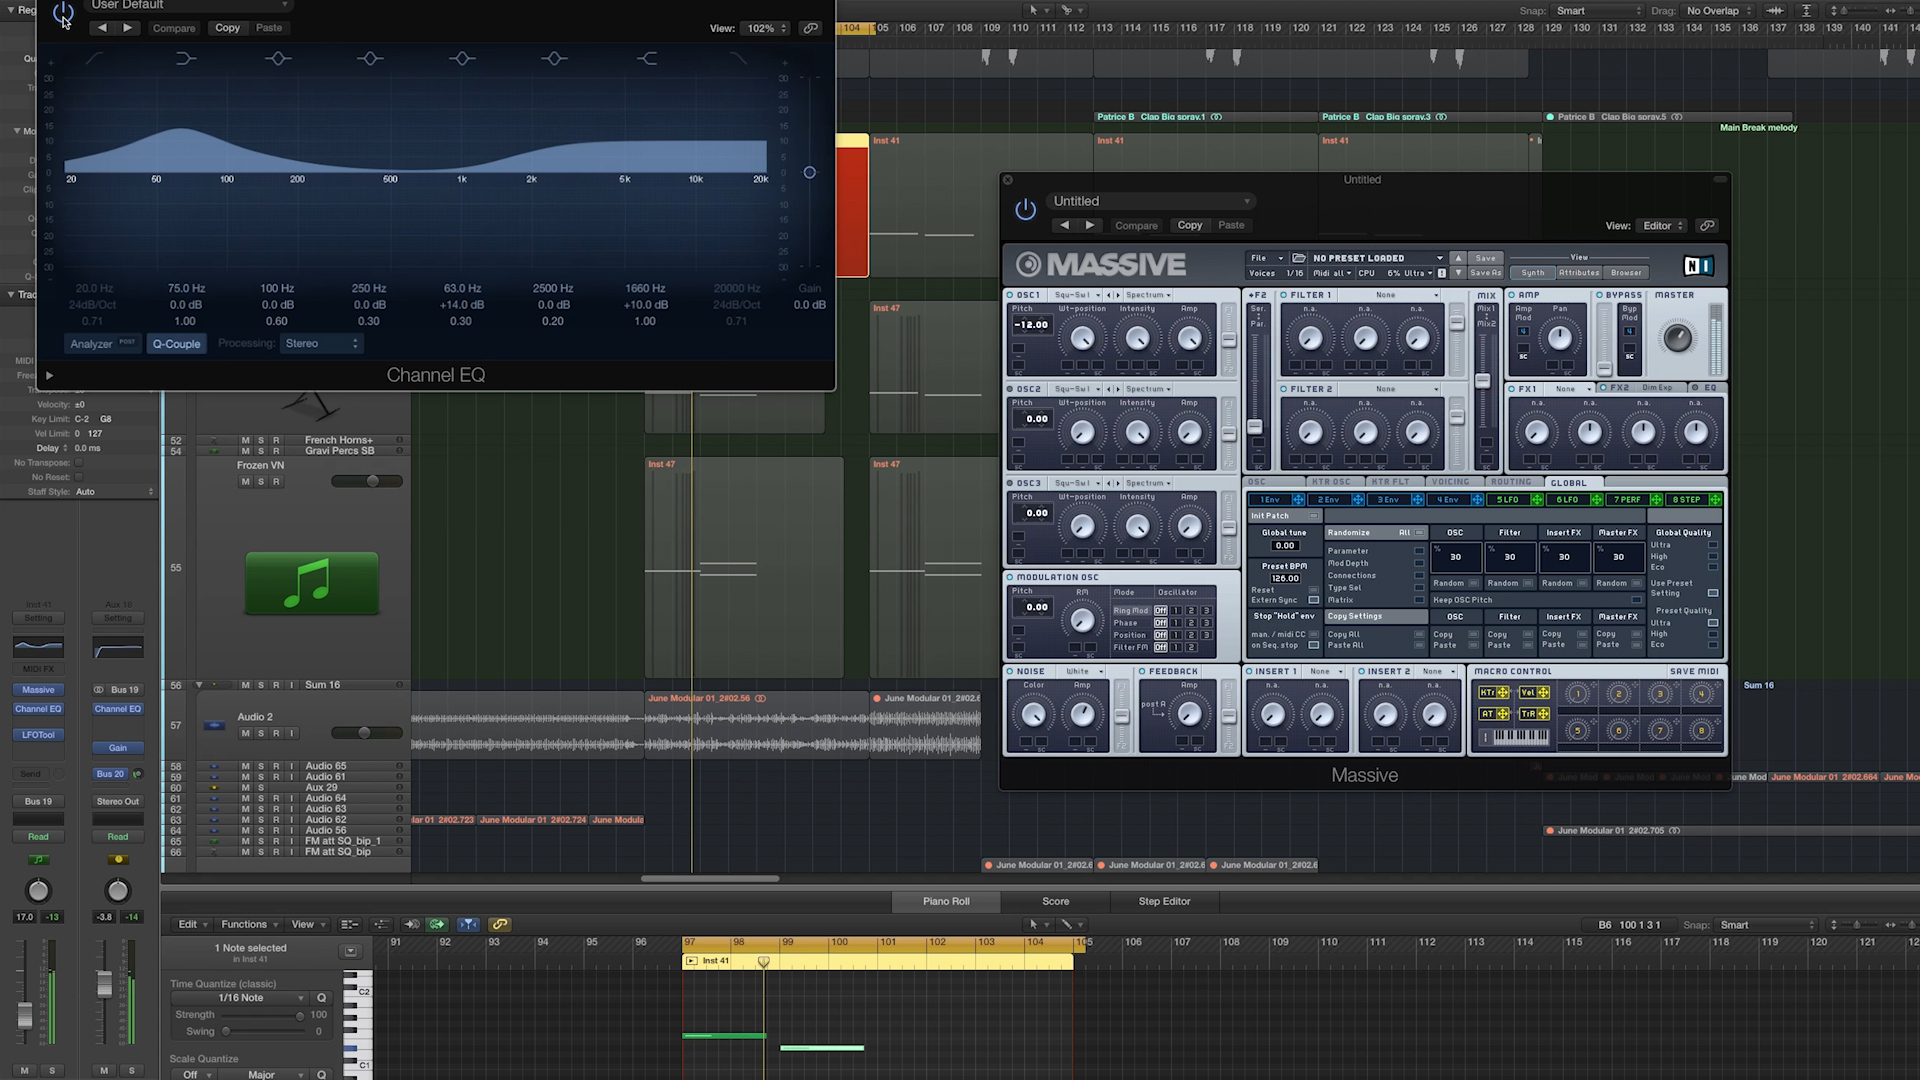Toggle FILTER 2 enable LED
The image size is (1920, 1080).
point(1284,390)
